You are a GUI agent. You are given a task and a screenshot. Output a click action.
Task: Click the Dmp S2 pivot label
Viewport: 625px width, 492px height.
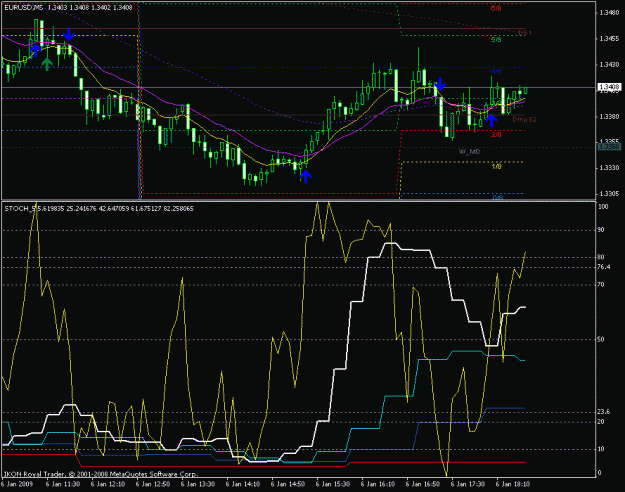pos(524,120)
